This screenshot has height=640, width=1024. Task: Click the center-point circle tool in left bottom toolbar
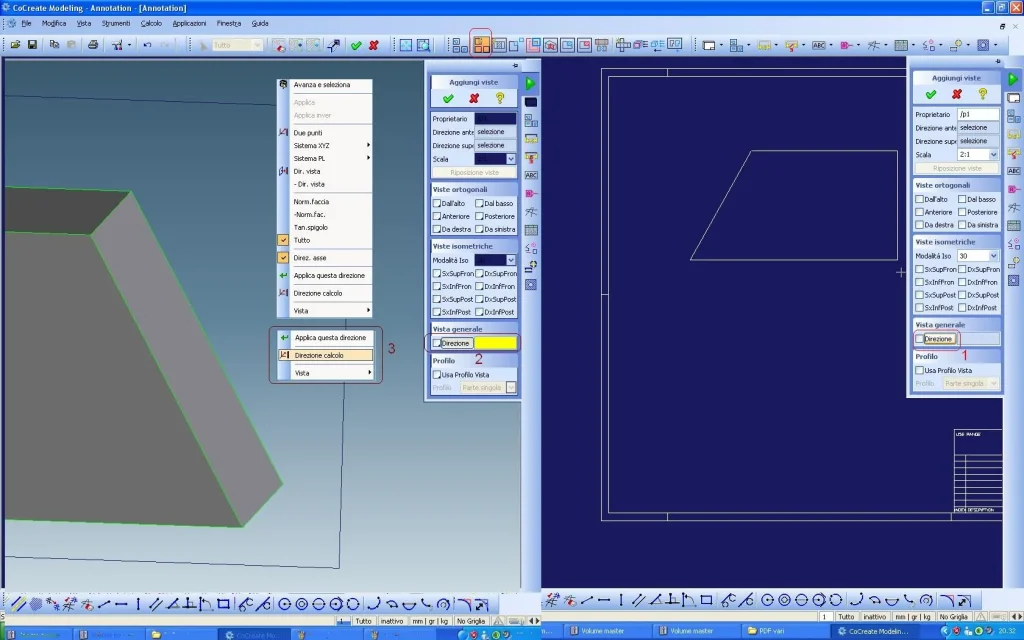[285, 604]
